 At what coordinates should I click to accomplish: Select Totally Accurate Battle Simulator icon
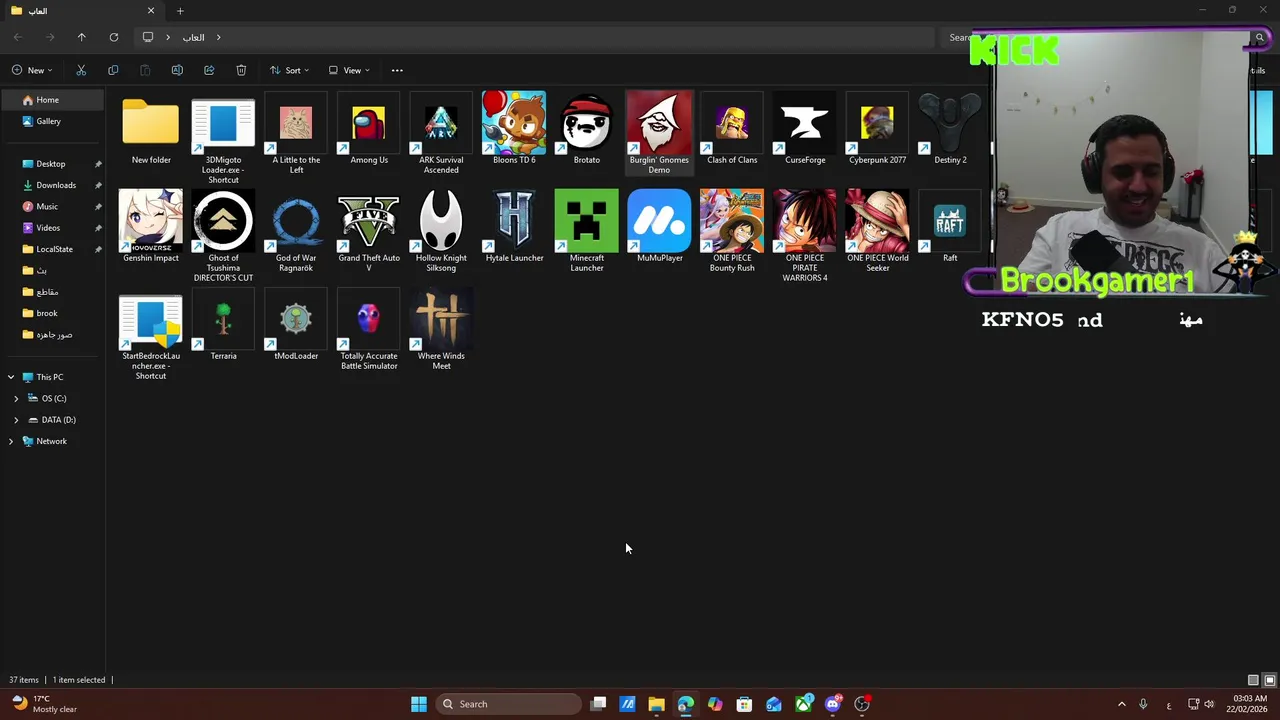[x=369, y=329]
